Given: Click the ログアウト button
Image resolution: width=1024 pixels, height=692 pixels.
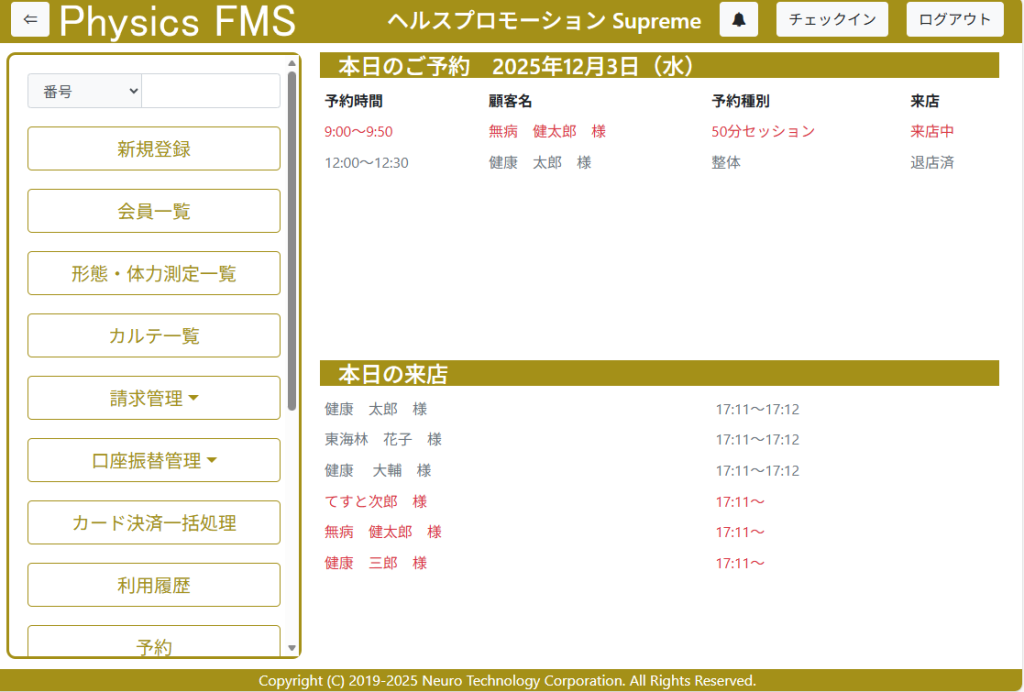Looking at the screenshot, I should [x=954, y=20].
